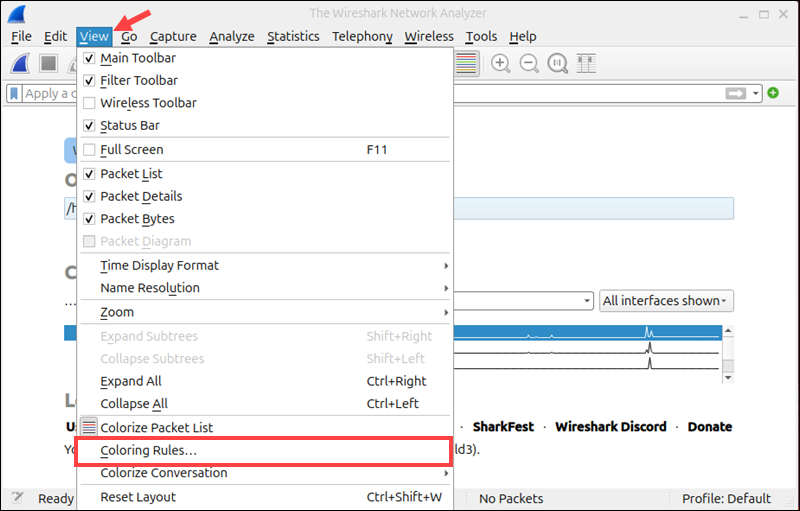The width and height of the screenshot is (800, 511).
Task: Click the apply filter arrow button
Action: (736, 93)
